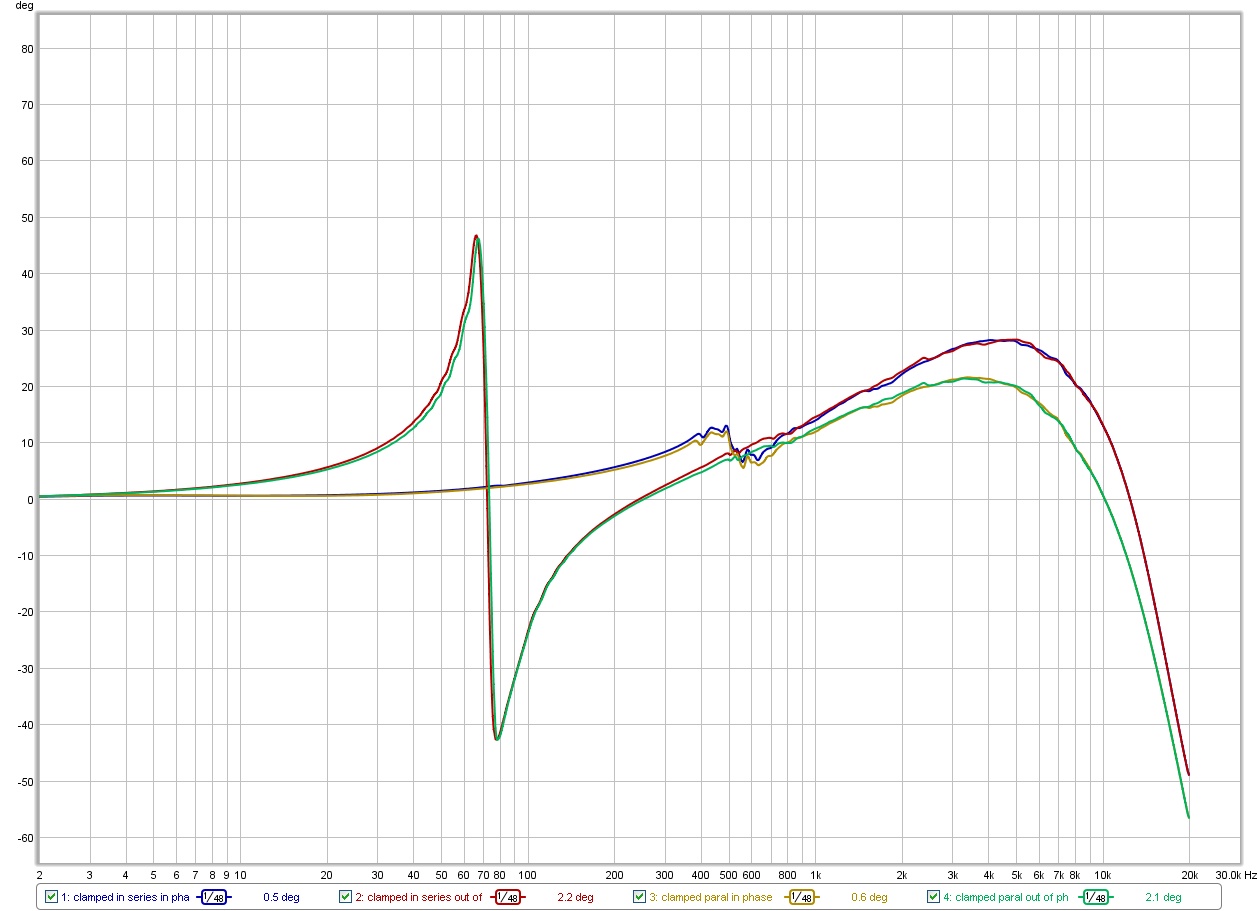
Task: Click the blue 1/48 smoothing icon for trace 1
Action: click(213, 897)
